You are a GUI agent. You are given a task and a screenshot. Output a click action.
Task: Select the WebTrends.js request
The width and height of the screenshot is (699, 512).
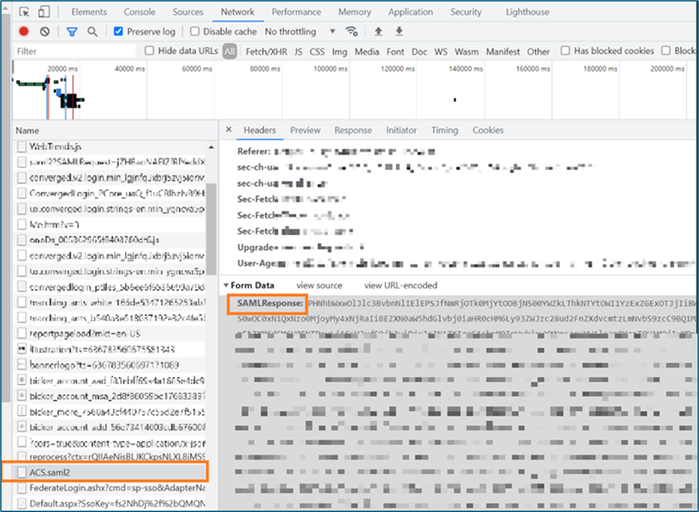tap(111, 147)
